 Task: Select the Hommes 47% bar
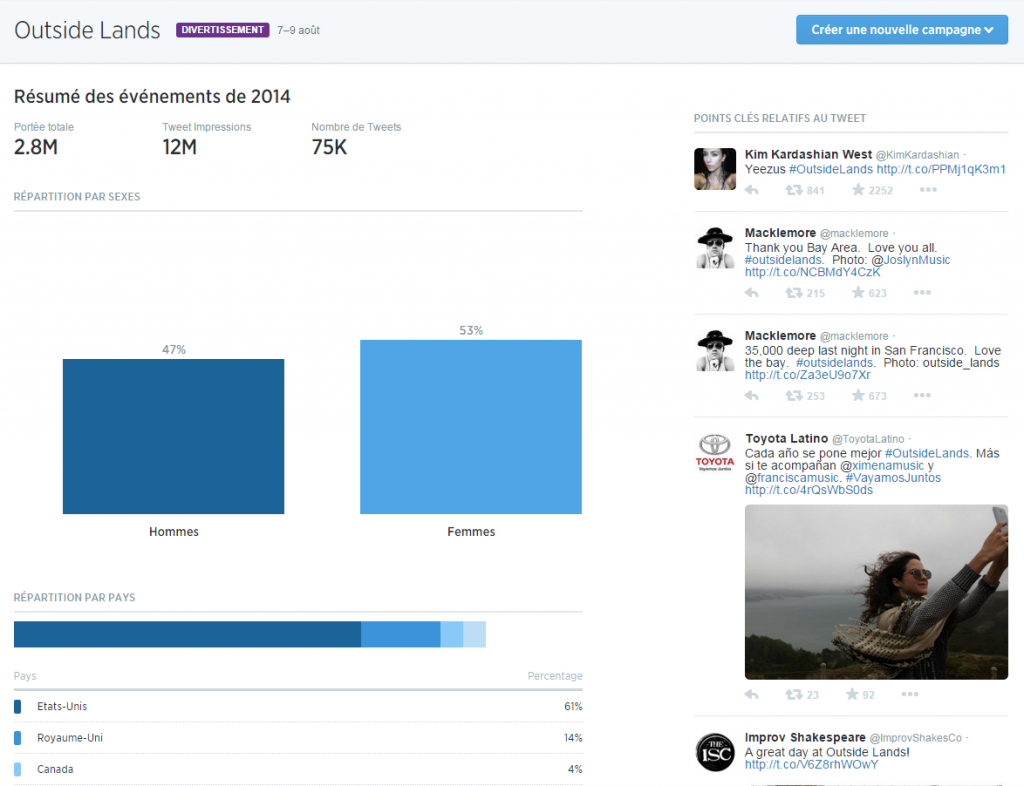pos(174,436)
